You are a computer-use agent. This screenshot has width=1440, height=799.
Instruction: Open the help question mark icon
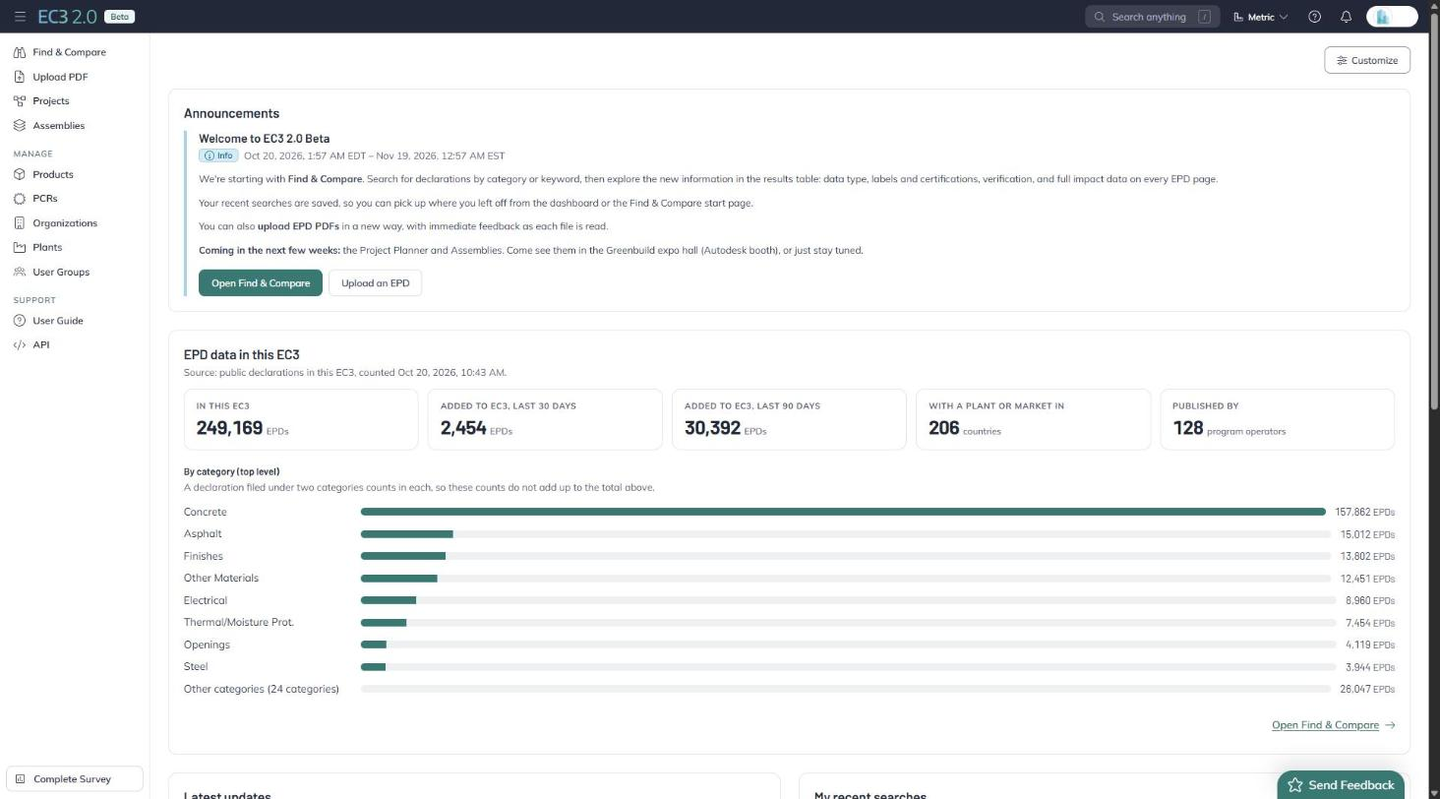(1315, 17)
